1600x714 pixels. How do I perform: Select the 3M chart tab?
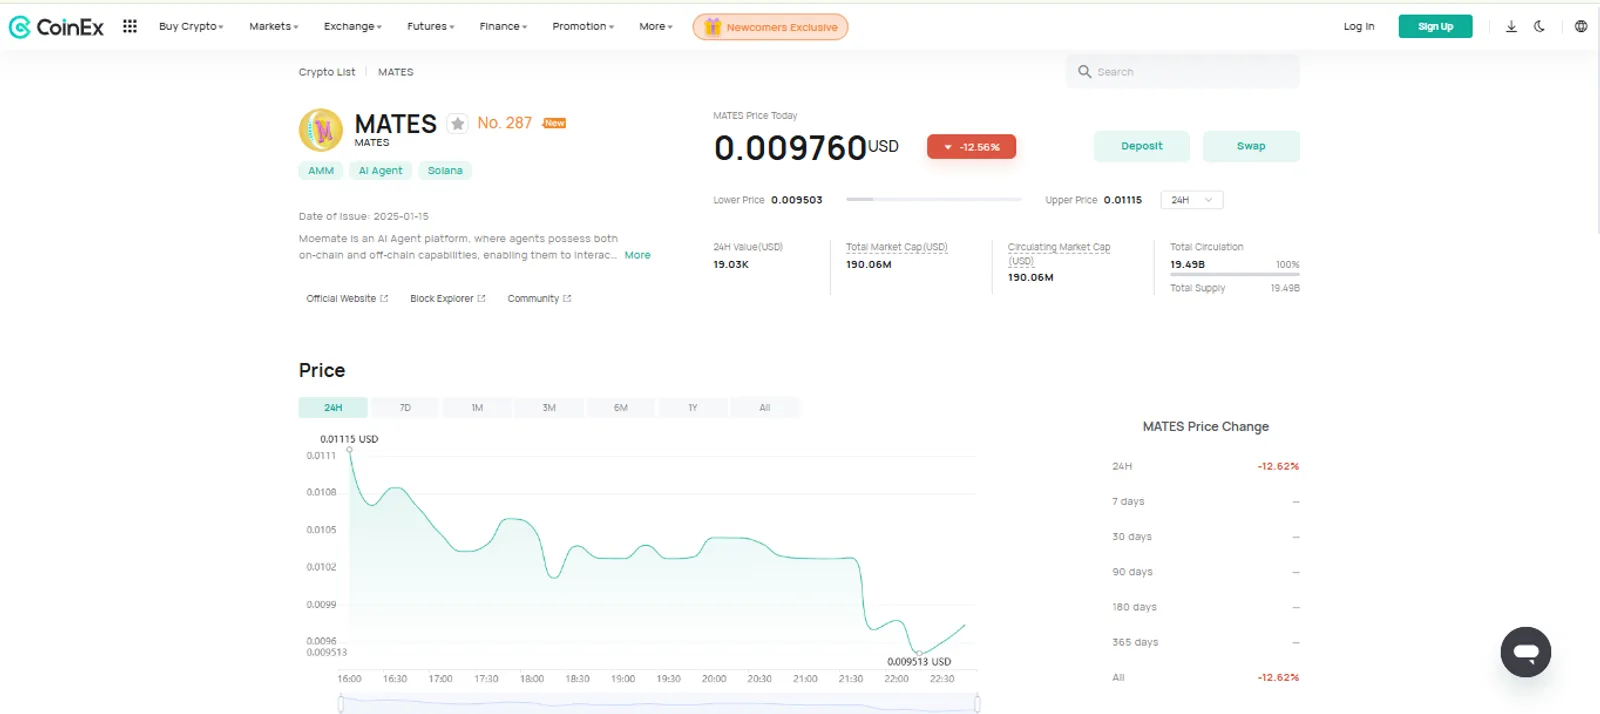pyautogui.click(x=549, y=408)
